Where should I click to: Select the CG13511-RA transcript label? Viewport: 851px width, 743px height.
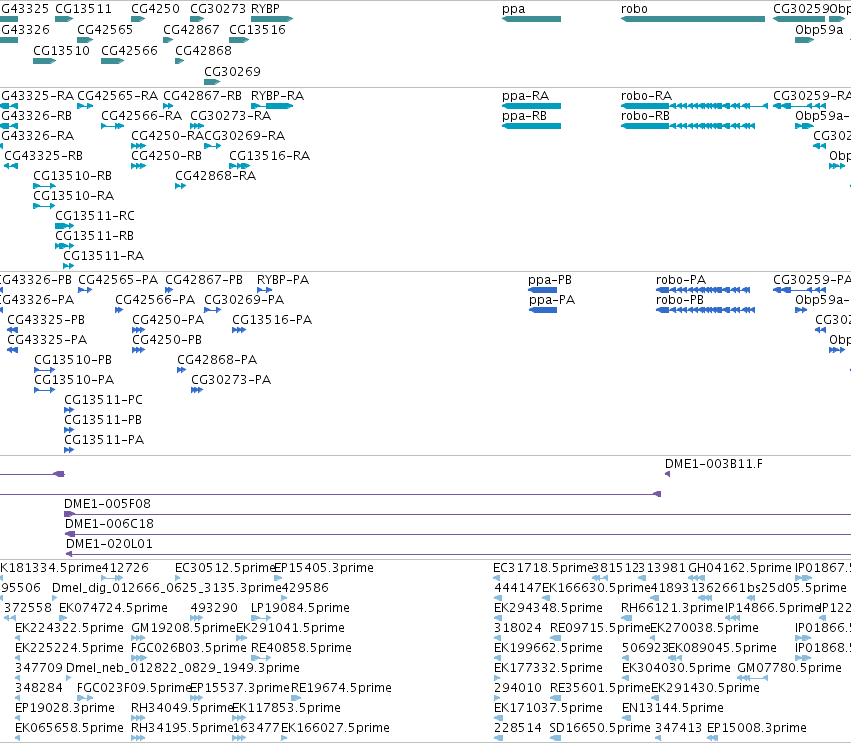pos(104,257)
